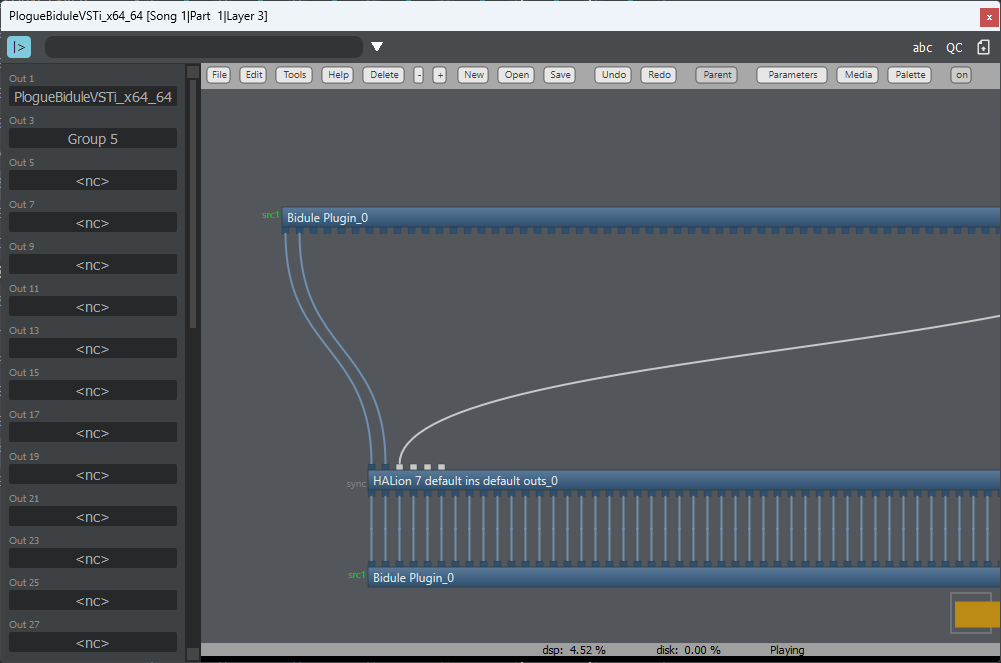Click the scrollbar up button in outputs list

[x=193, y=71]
